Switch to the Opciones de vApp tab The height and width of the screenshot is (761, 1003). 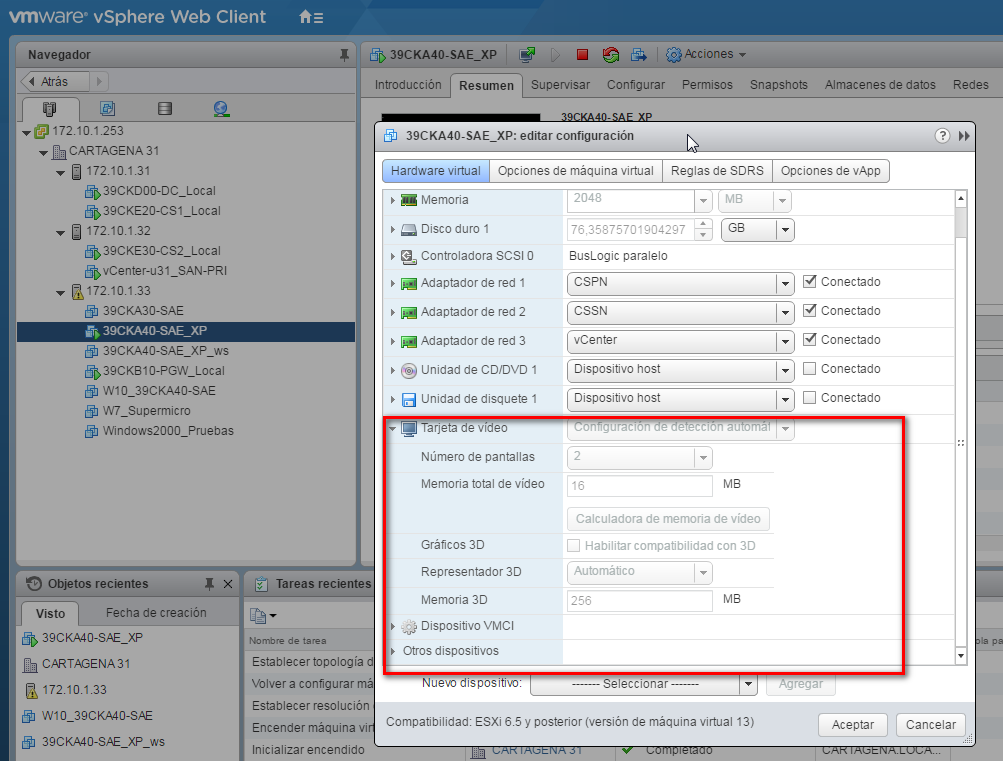pyautogui.click(x=831, y=171)
